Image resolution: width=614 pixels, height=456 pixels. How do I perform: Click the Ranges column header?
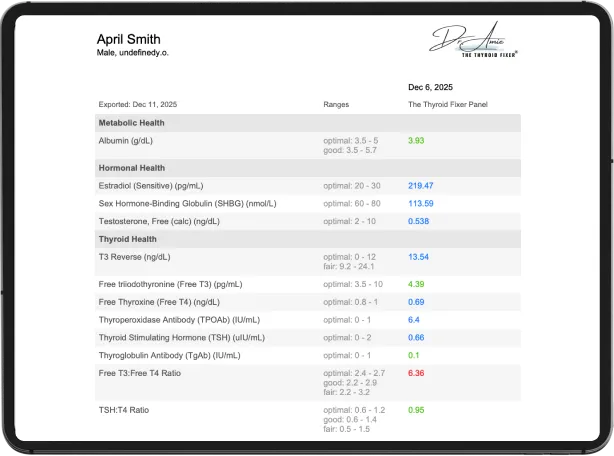coord(336,105)
